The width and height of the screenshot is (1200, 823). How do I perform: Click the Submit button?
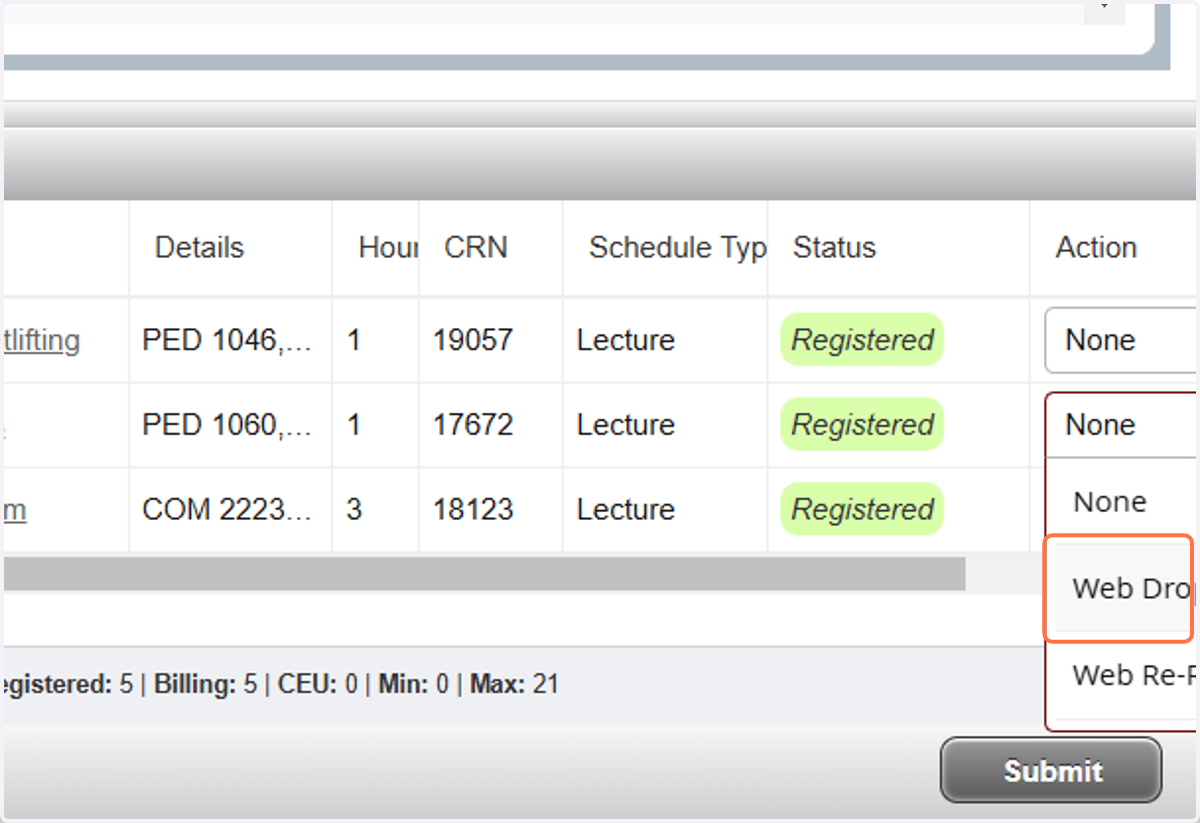(1051, 770)
